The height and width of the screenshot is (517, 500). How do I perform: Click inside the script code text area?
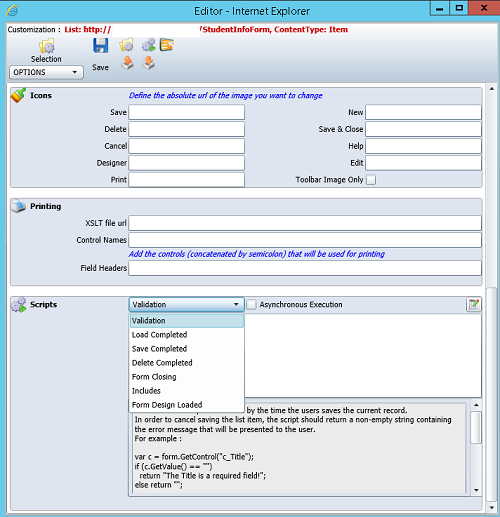click(x=363, y=355)
